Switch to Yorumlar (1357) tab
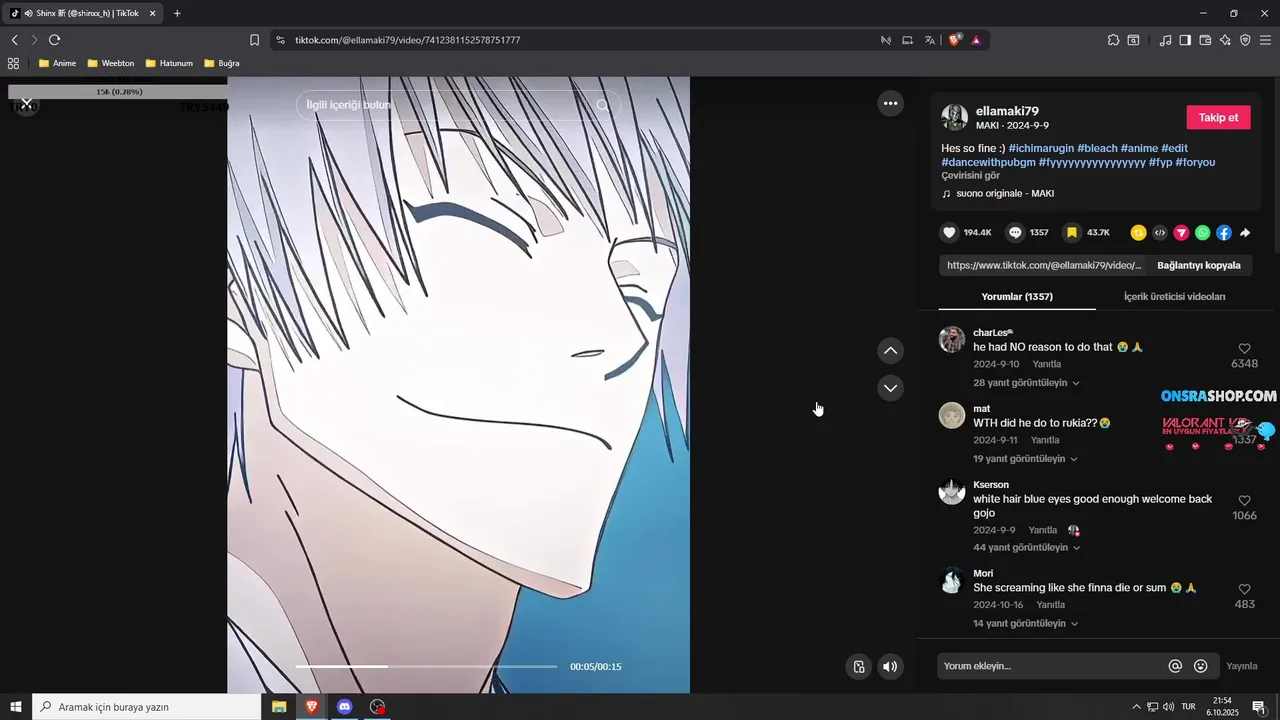The image size is (1280, 720). (1017, 297)
